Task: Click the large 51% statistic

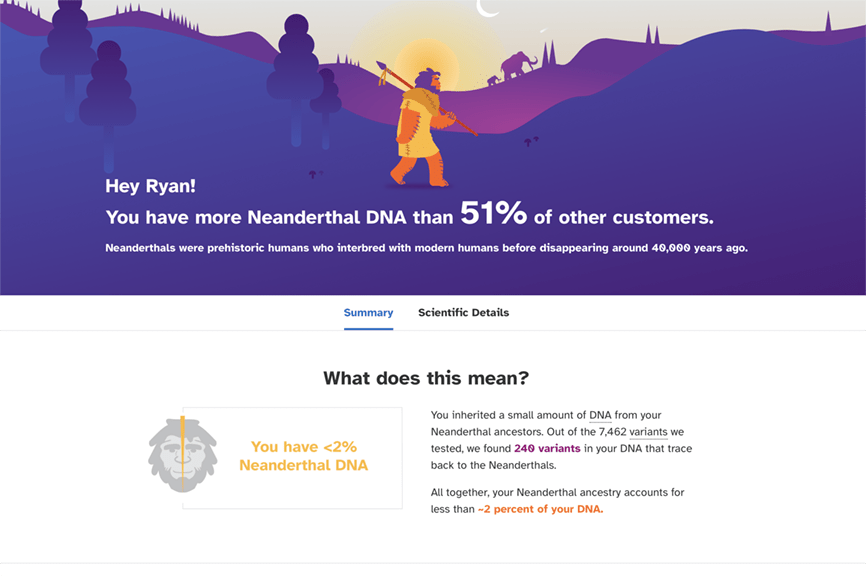Action: click(494, 212)
